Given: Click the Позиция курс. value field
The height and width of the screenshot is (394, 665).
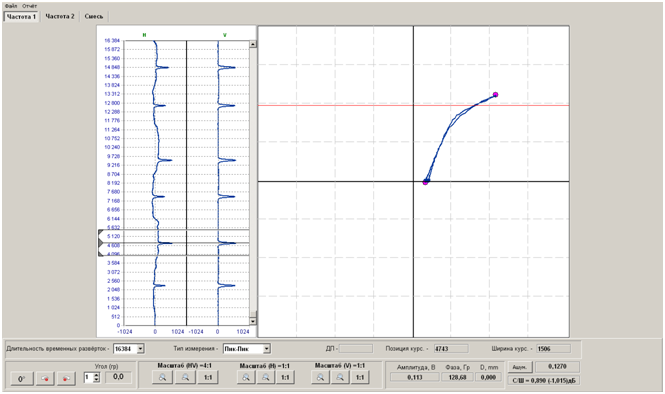Looking at the screenshot, I should coord(451,349).
